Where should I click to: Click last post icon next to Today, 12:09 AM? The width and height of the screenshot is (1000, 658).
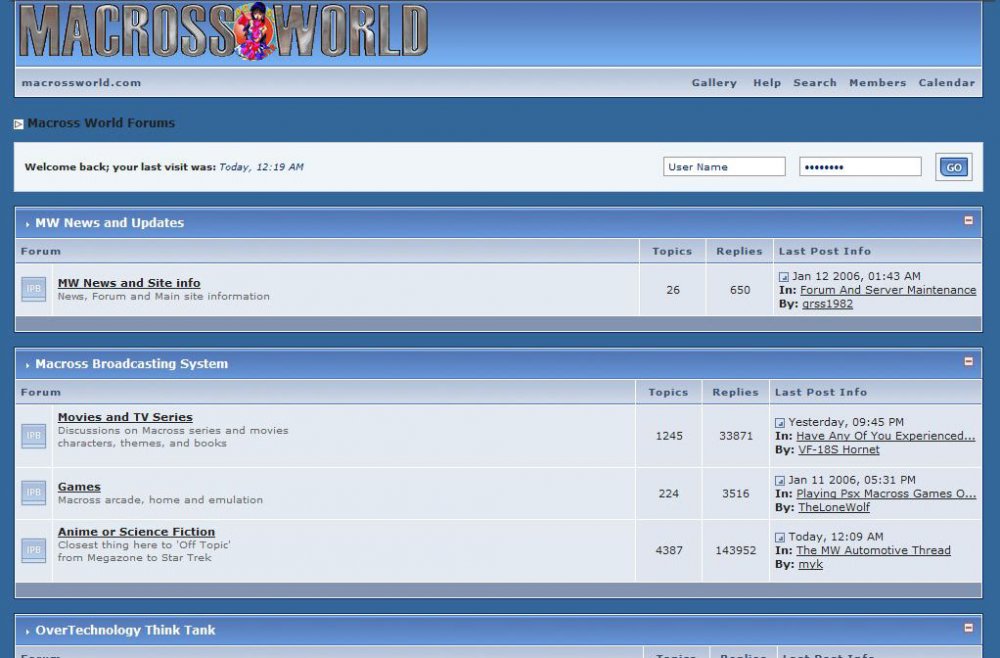(780, 537)
